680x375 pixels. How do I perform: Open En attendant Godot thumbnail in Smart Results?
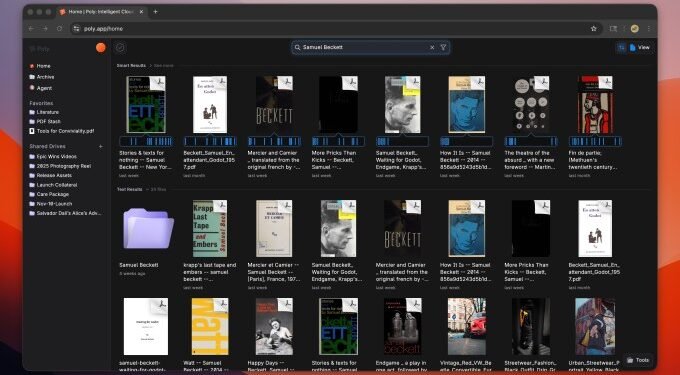click(x=210, y=104)
